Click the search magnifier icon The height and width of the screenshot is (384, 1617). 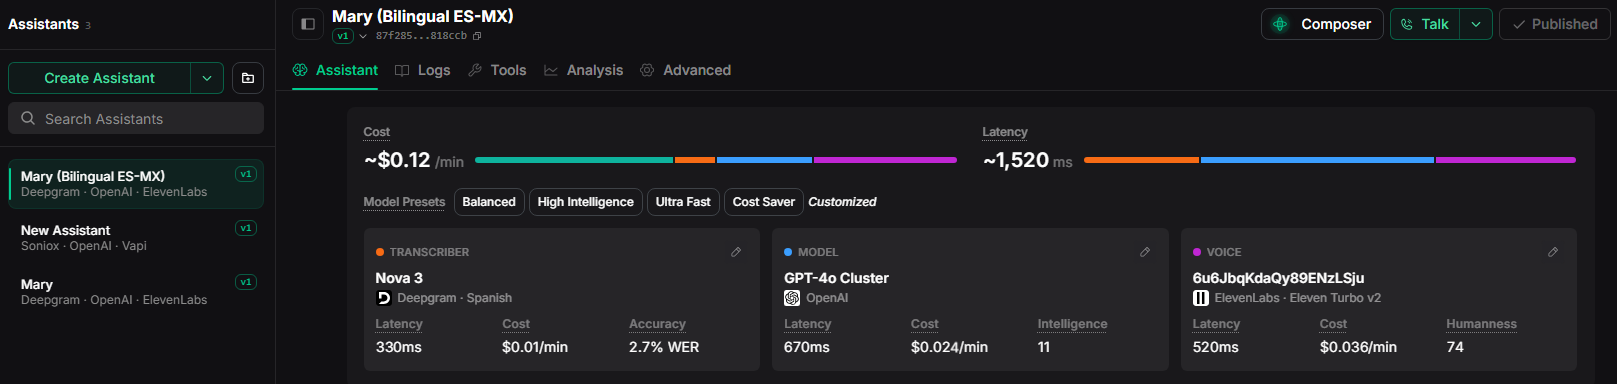click(x=28, y=118)
